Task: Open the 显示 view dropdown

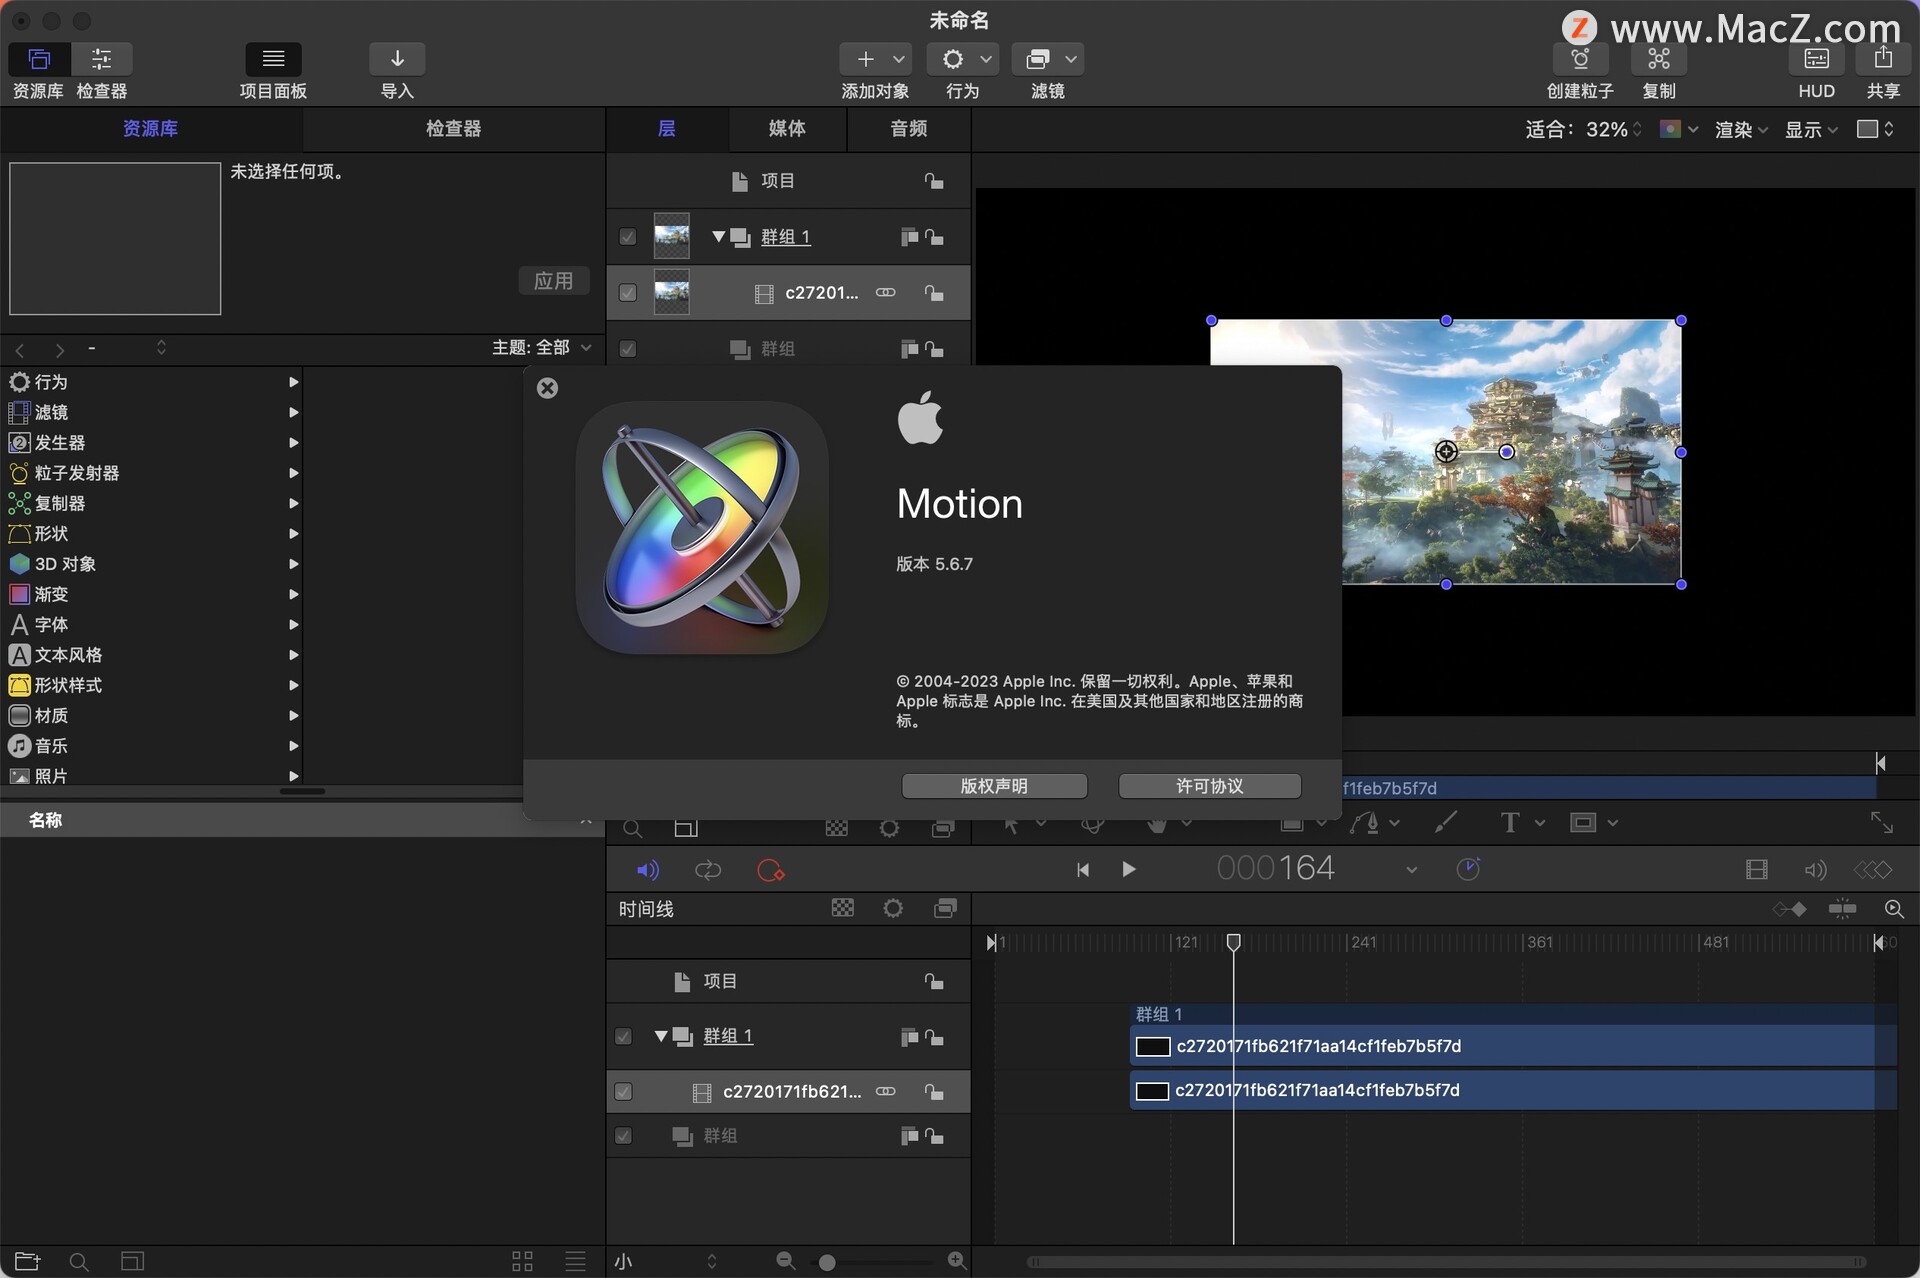Action: click(x=1811, y=130)
